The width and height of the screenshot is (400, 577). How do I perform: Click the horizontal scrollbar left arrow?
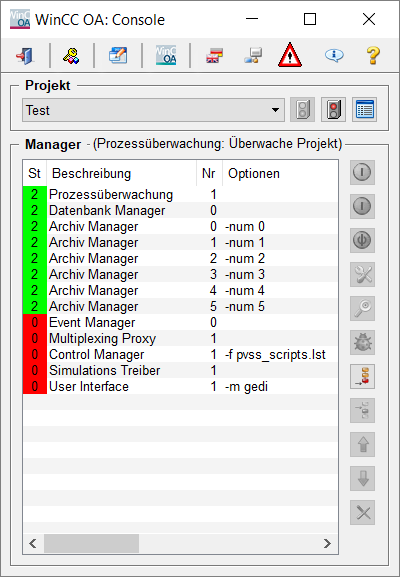(x=33, y=544)
